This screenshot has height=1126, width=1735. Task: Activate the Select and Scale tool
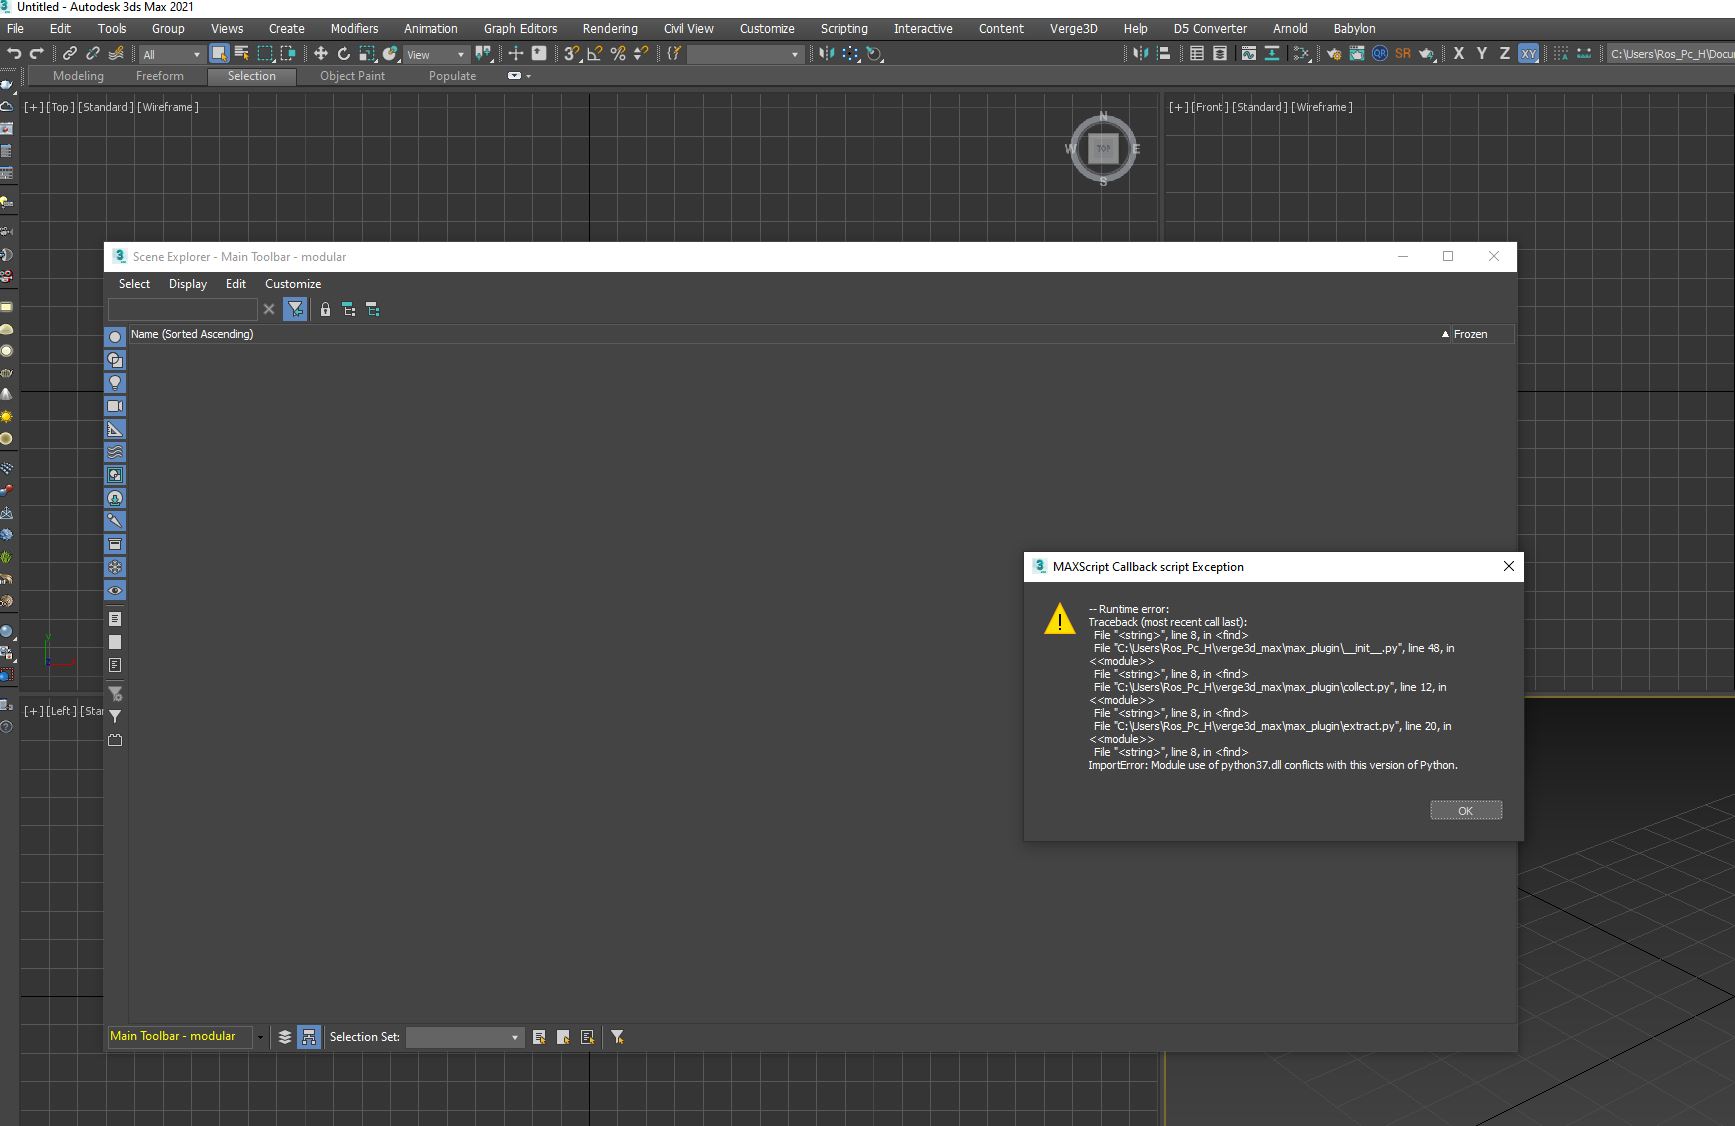coord(367,53)
